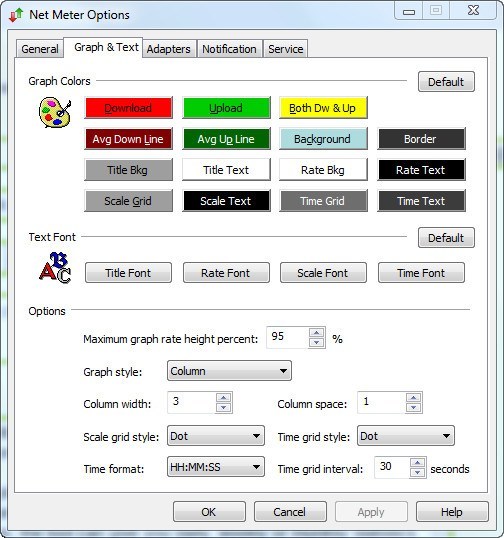Click the Column space field

[x=381, y=402]
